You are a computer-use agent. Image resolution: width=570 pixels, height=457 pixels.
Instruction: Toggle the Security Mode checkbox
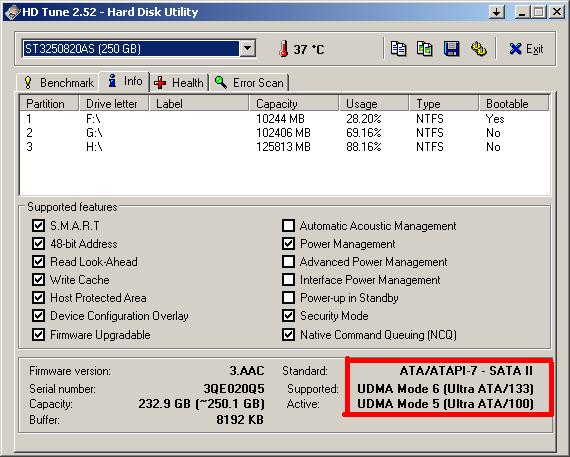[x=289, y=315]
